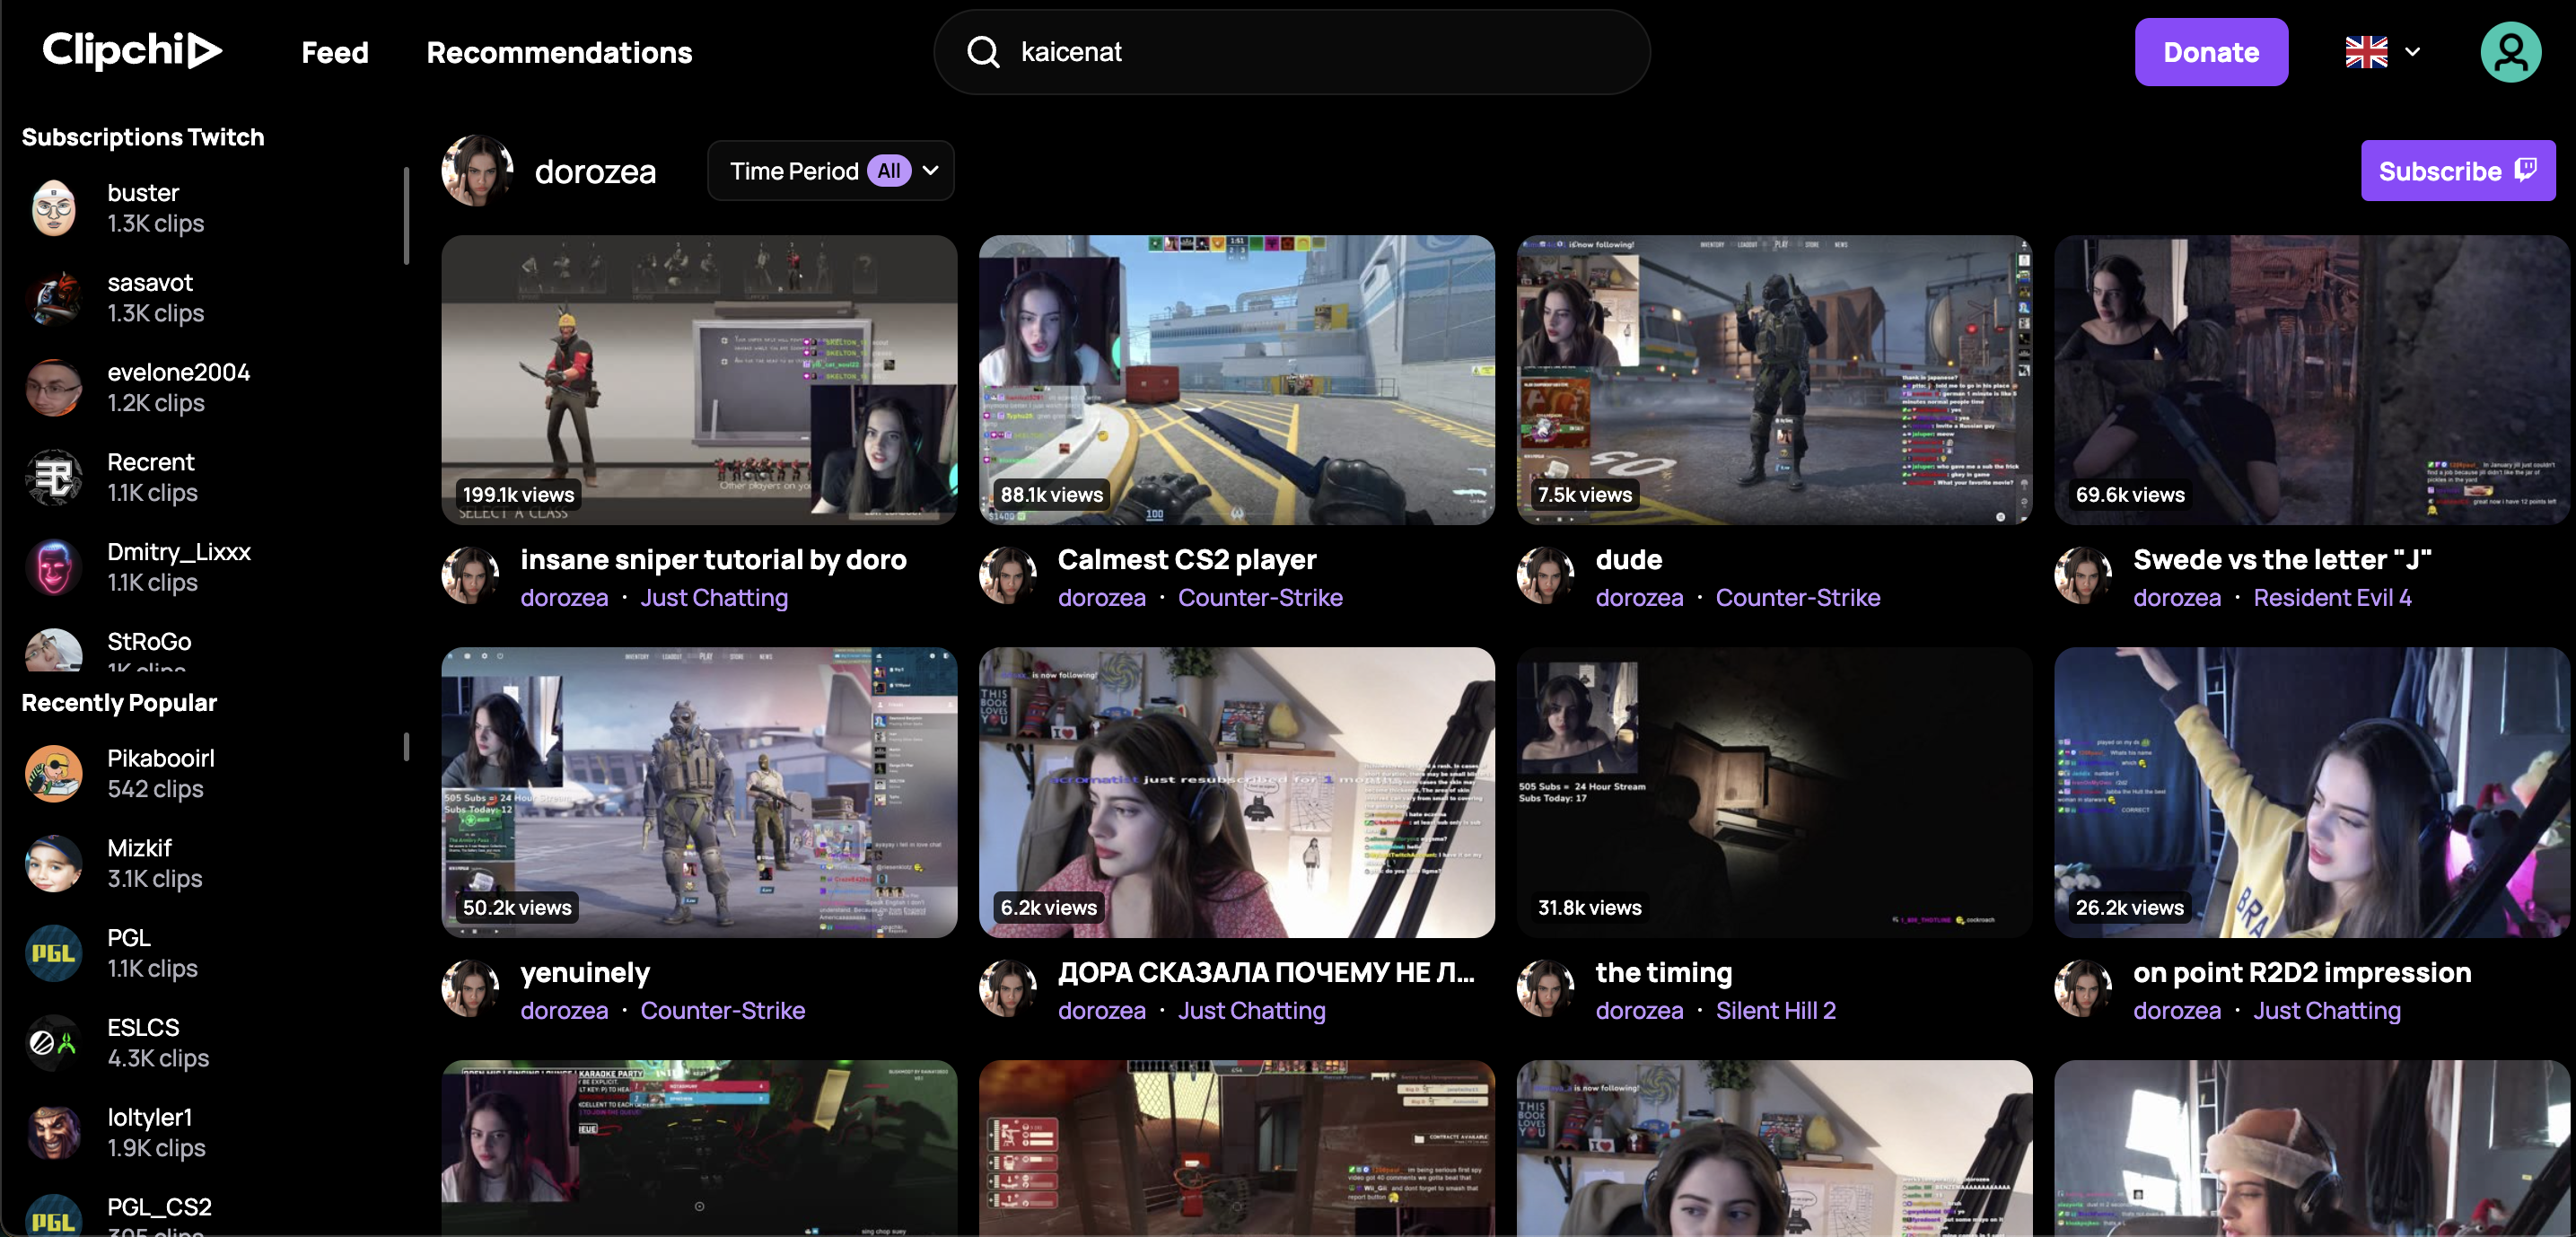Go to the Recommendations tab
The width and height of the screenshot is (2576, 1237).
[559, 52]
